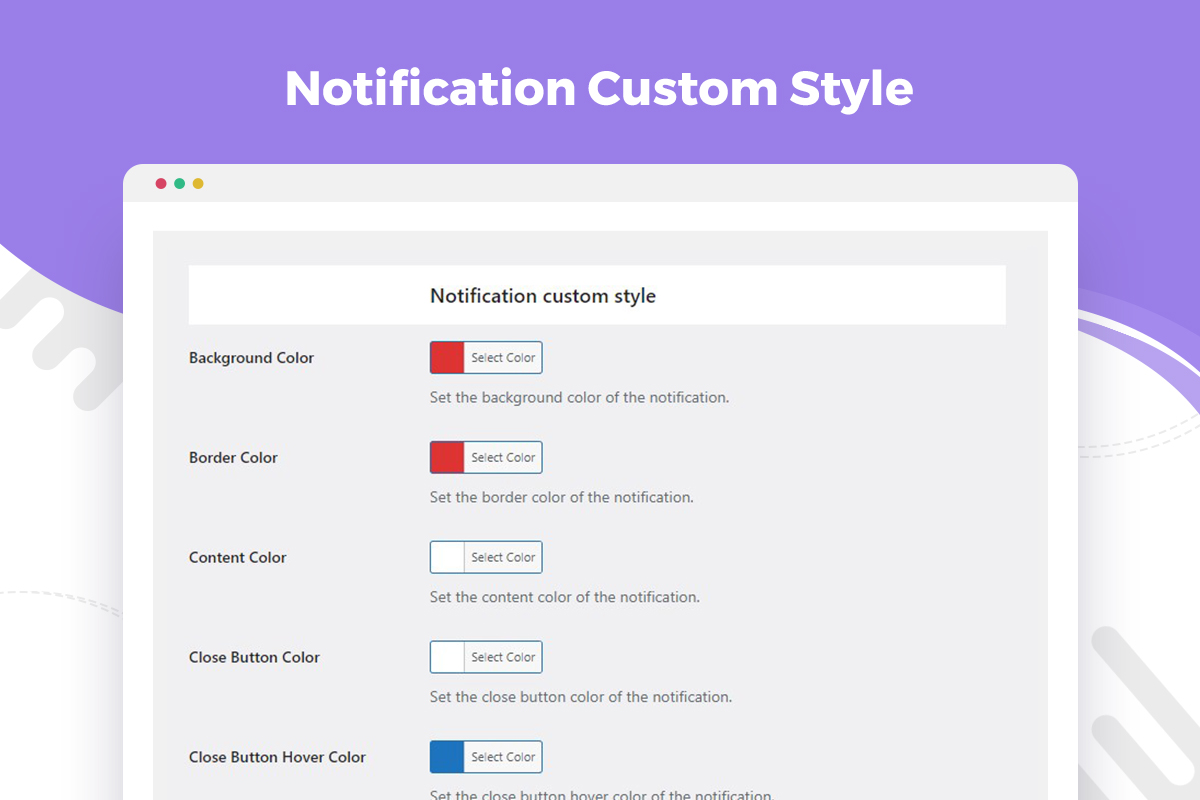Click the Background Color setting label

251,358
